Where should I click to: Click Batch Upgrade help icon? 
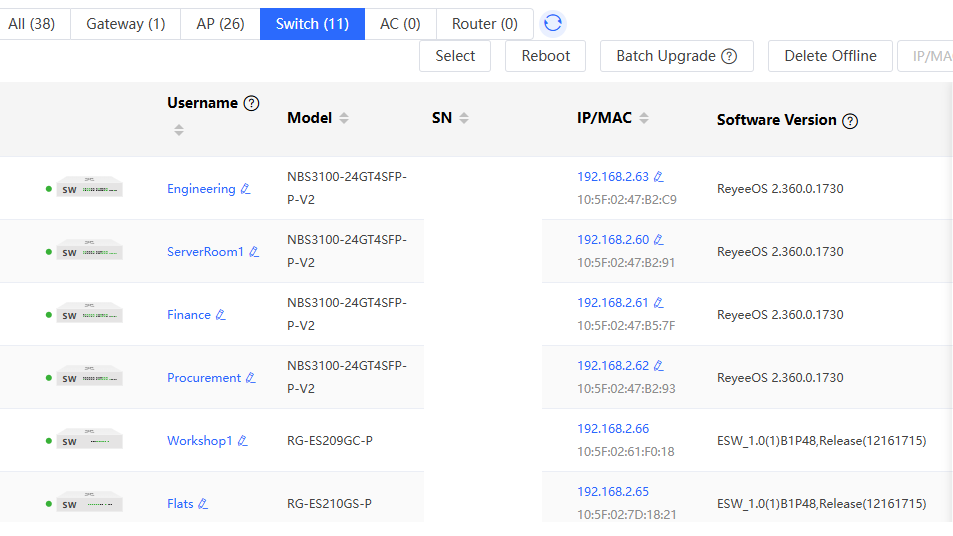(x=729, y=57)
